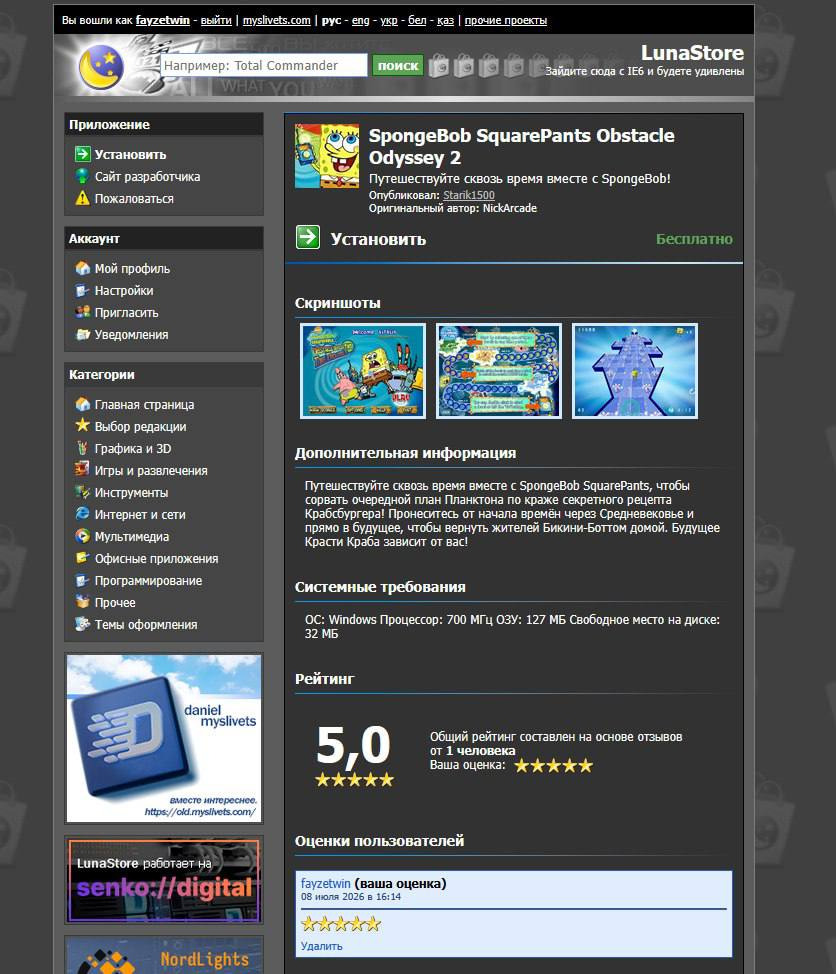This screenshot has width=836, height=974.
Task: Report the app via Пожаловаться
Action: click(134, 199)
